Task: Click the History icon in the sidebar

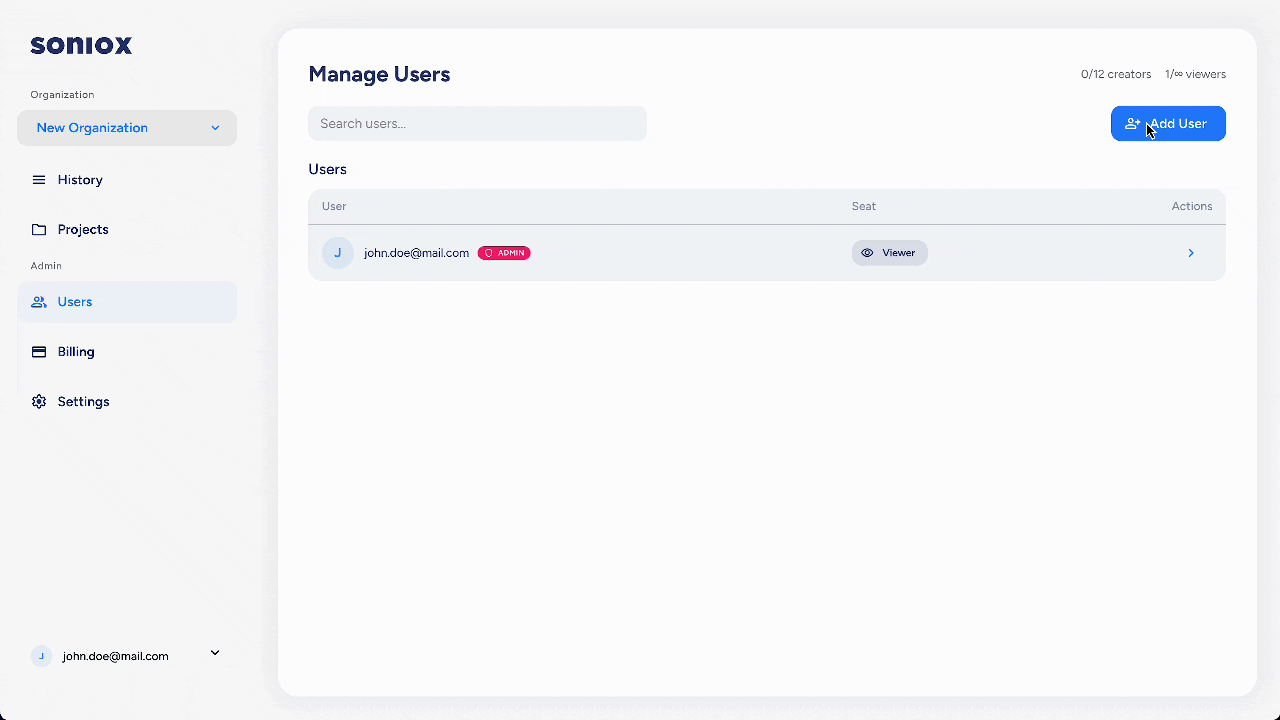Action: (x=38, y=180)
